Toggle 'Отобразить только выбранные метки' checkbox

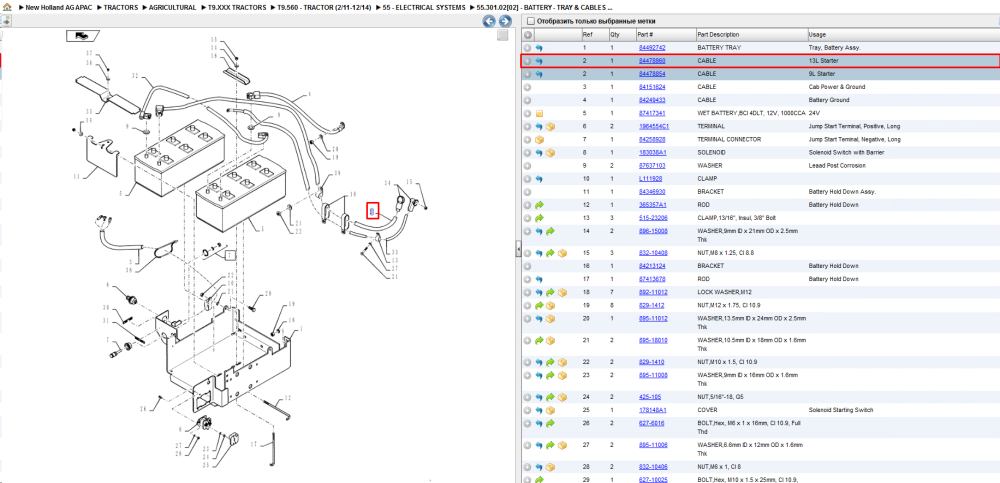click(531, 21)
